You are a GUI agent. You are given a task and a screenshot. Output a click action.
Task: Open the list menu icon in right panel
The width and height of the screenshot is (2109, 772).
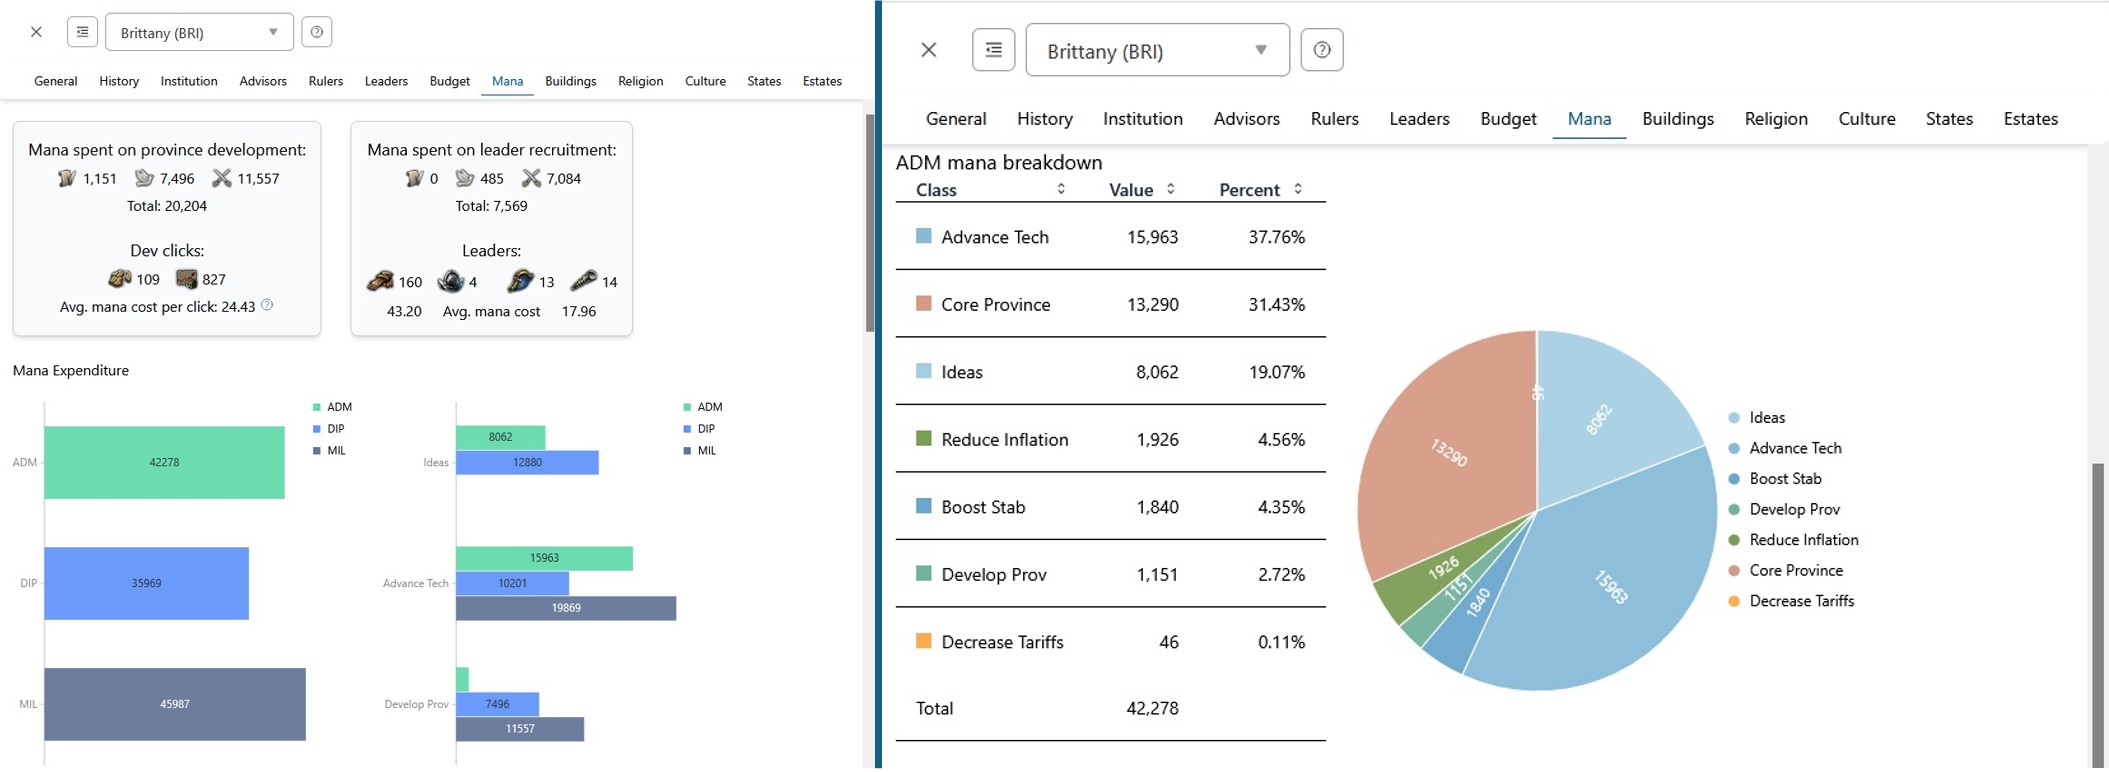[993, 50]
